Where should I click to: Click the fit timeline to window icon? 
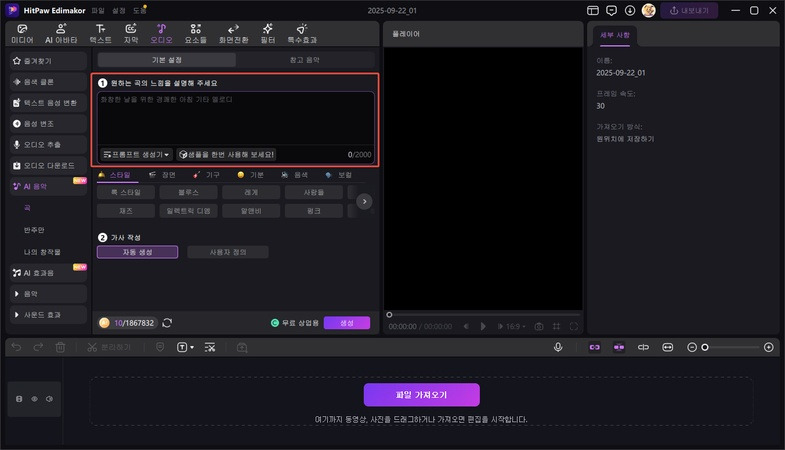click(x=667, y=347)
